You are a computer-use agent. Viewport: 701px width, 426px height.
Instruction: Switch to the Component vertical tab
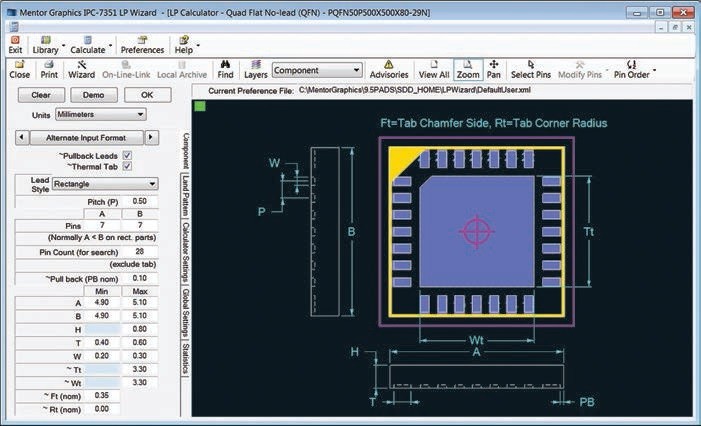[186, 151]
